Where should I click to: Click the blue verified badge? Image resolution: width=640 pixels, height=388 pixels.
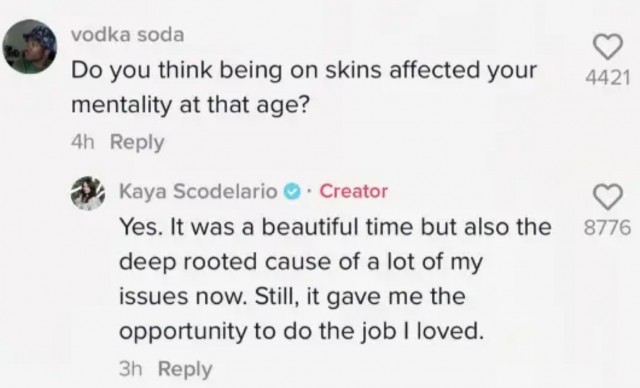292,191
